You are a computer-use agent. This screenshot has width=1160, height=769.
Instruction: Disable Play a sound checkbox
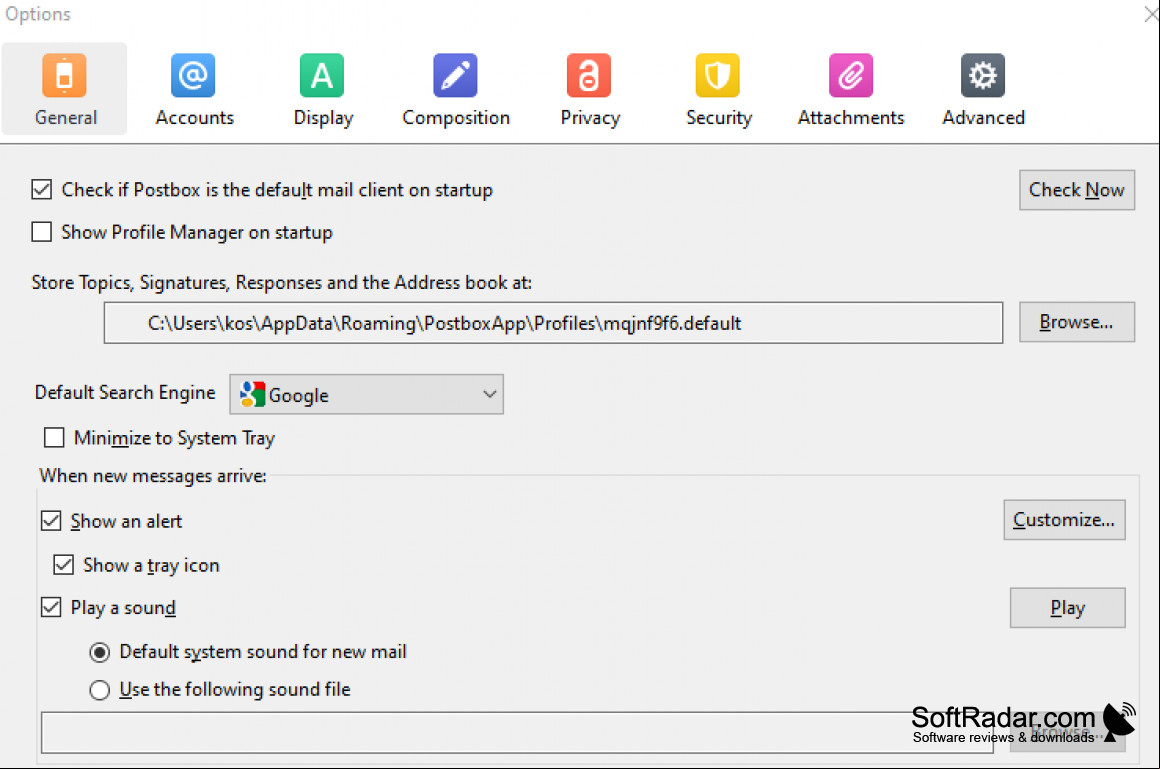click(51, 607)
